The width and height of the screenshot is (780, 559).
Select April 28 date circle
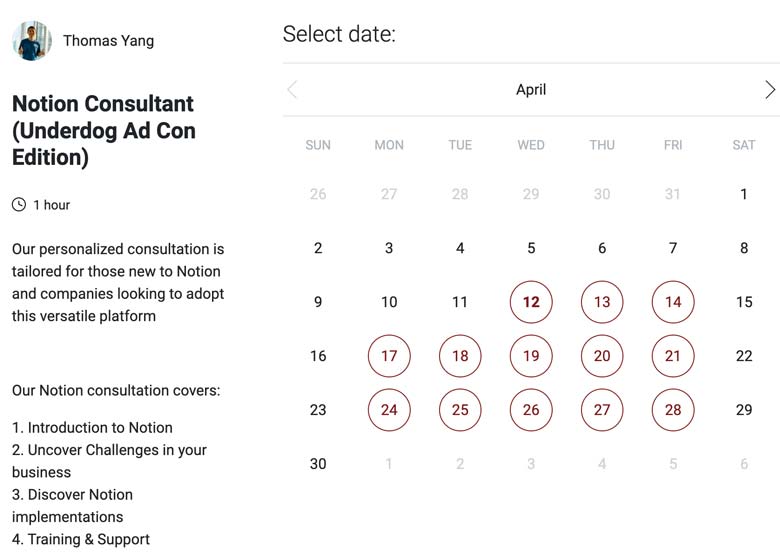(673, 410)
